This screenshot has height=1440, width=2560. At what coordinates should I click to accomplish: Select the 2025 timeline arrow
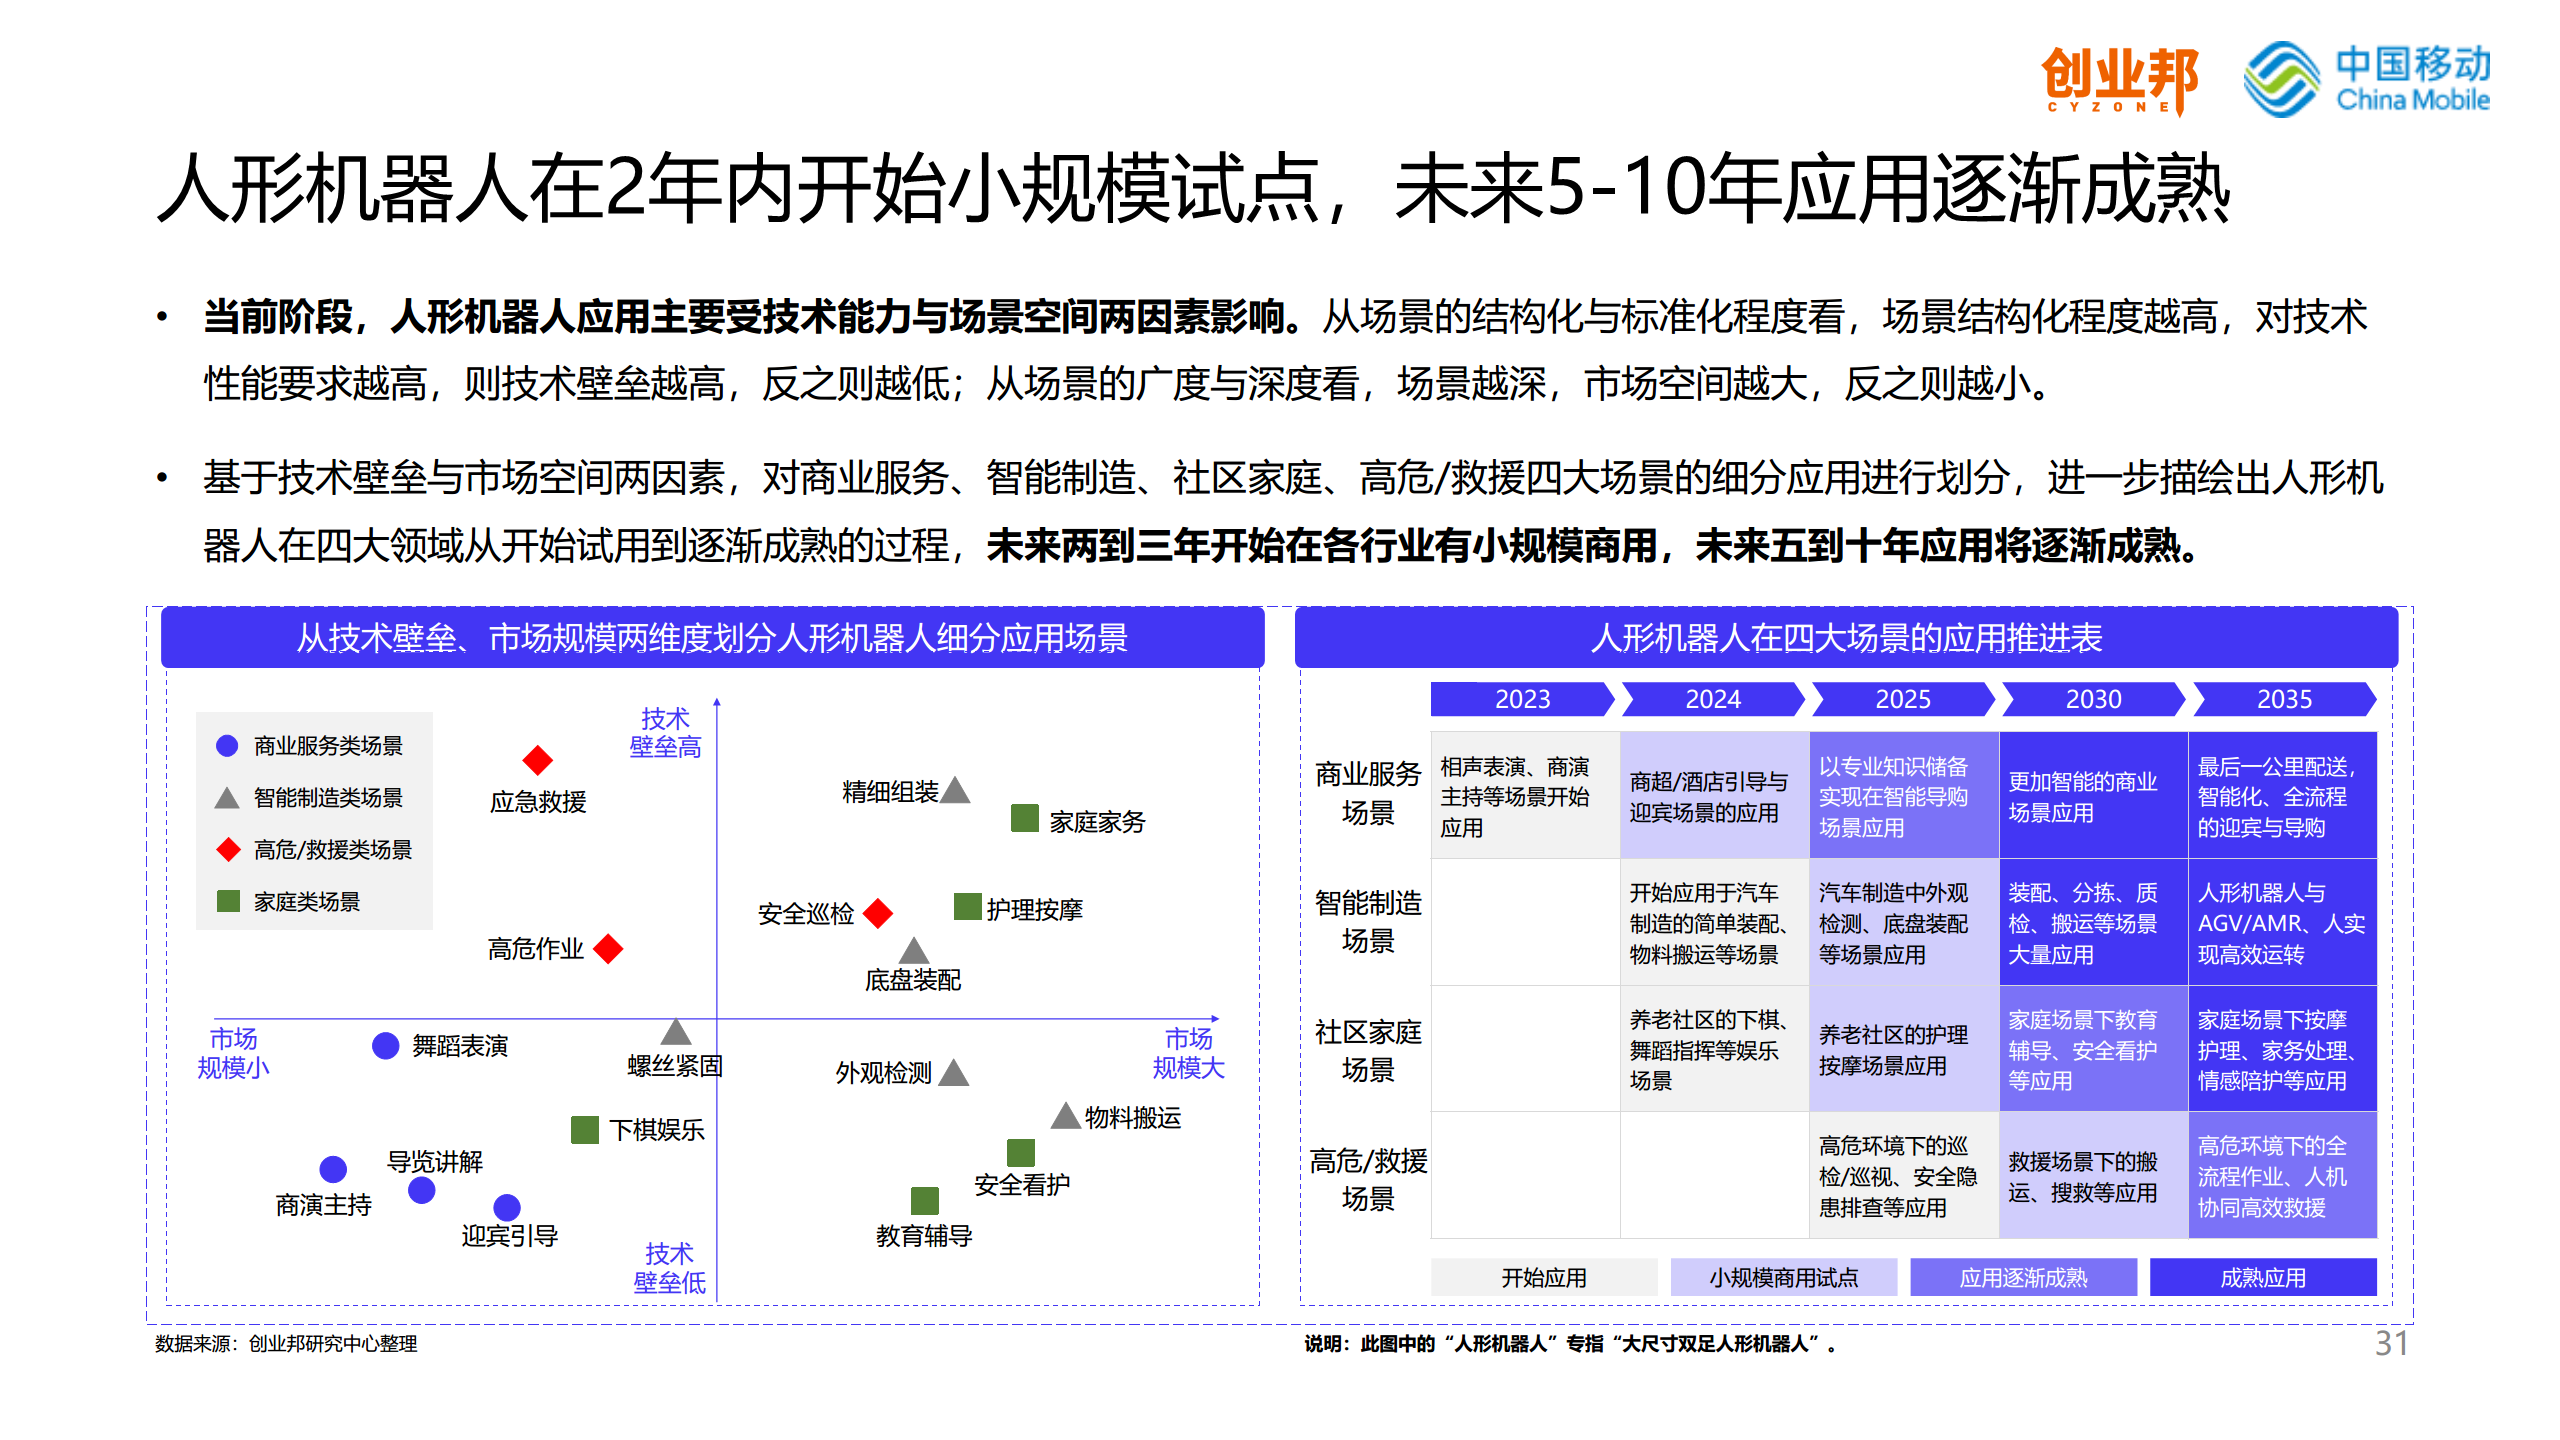pyautogui.click(x=1903, y=699)
